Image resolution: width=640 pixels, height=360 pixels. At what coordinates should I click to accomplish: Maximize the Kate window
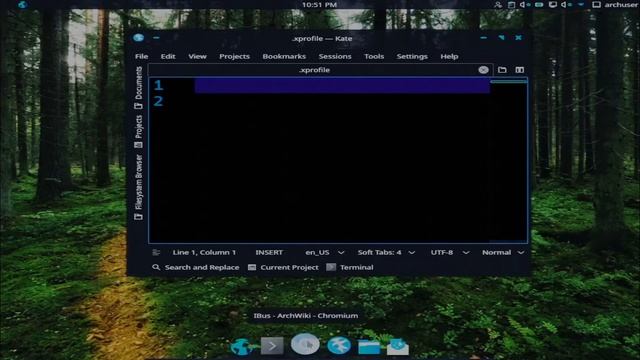tap(501, 38)
